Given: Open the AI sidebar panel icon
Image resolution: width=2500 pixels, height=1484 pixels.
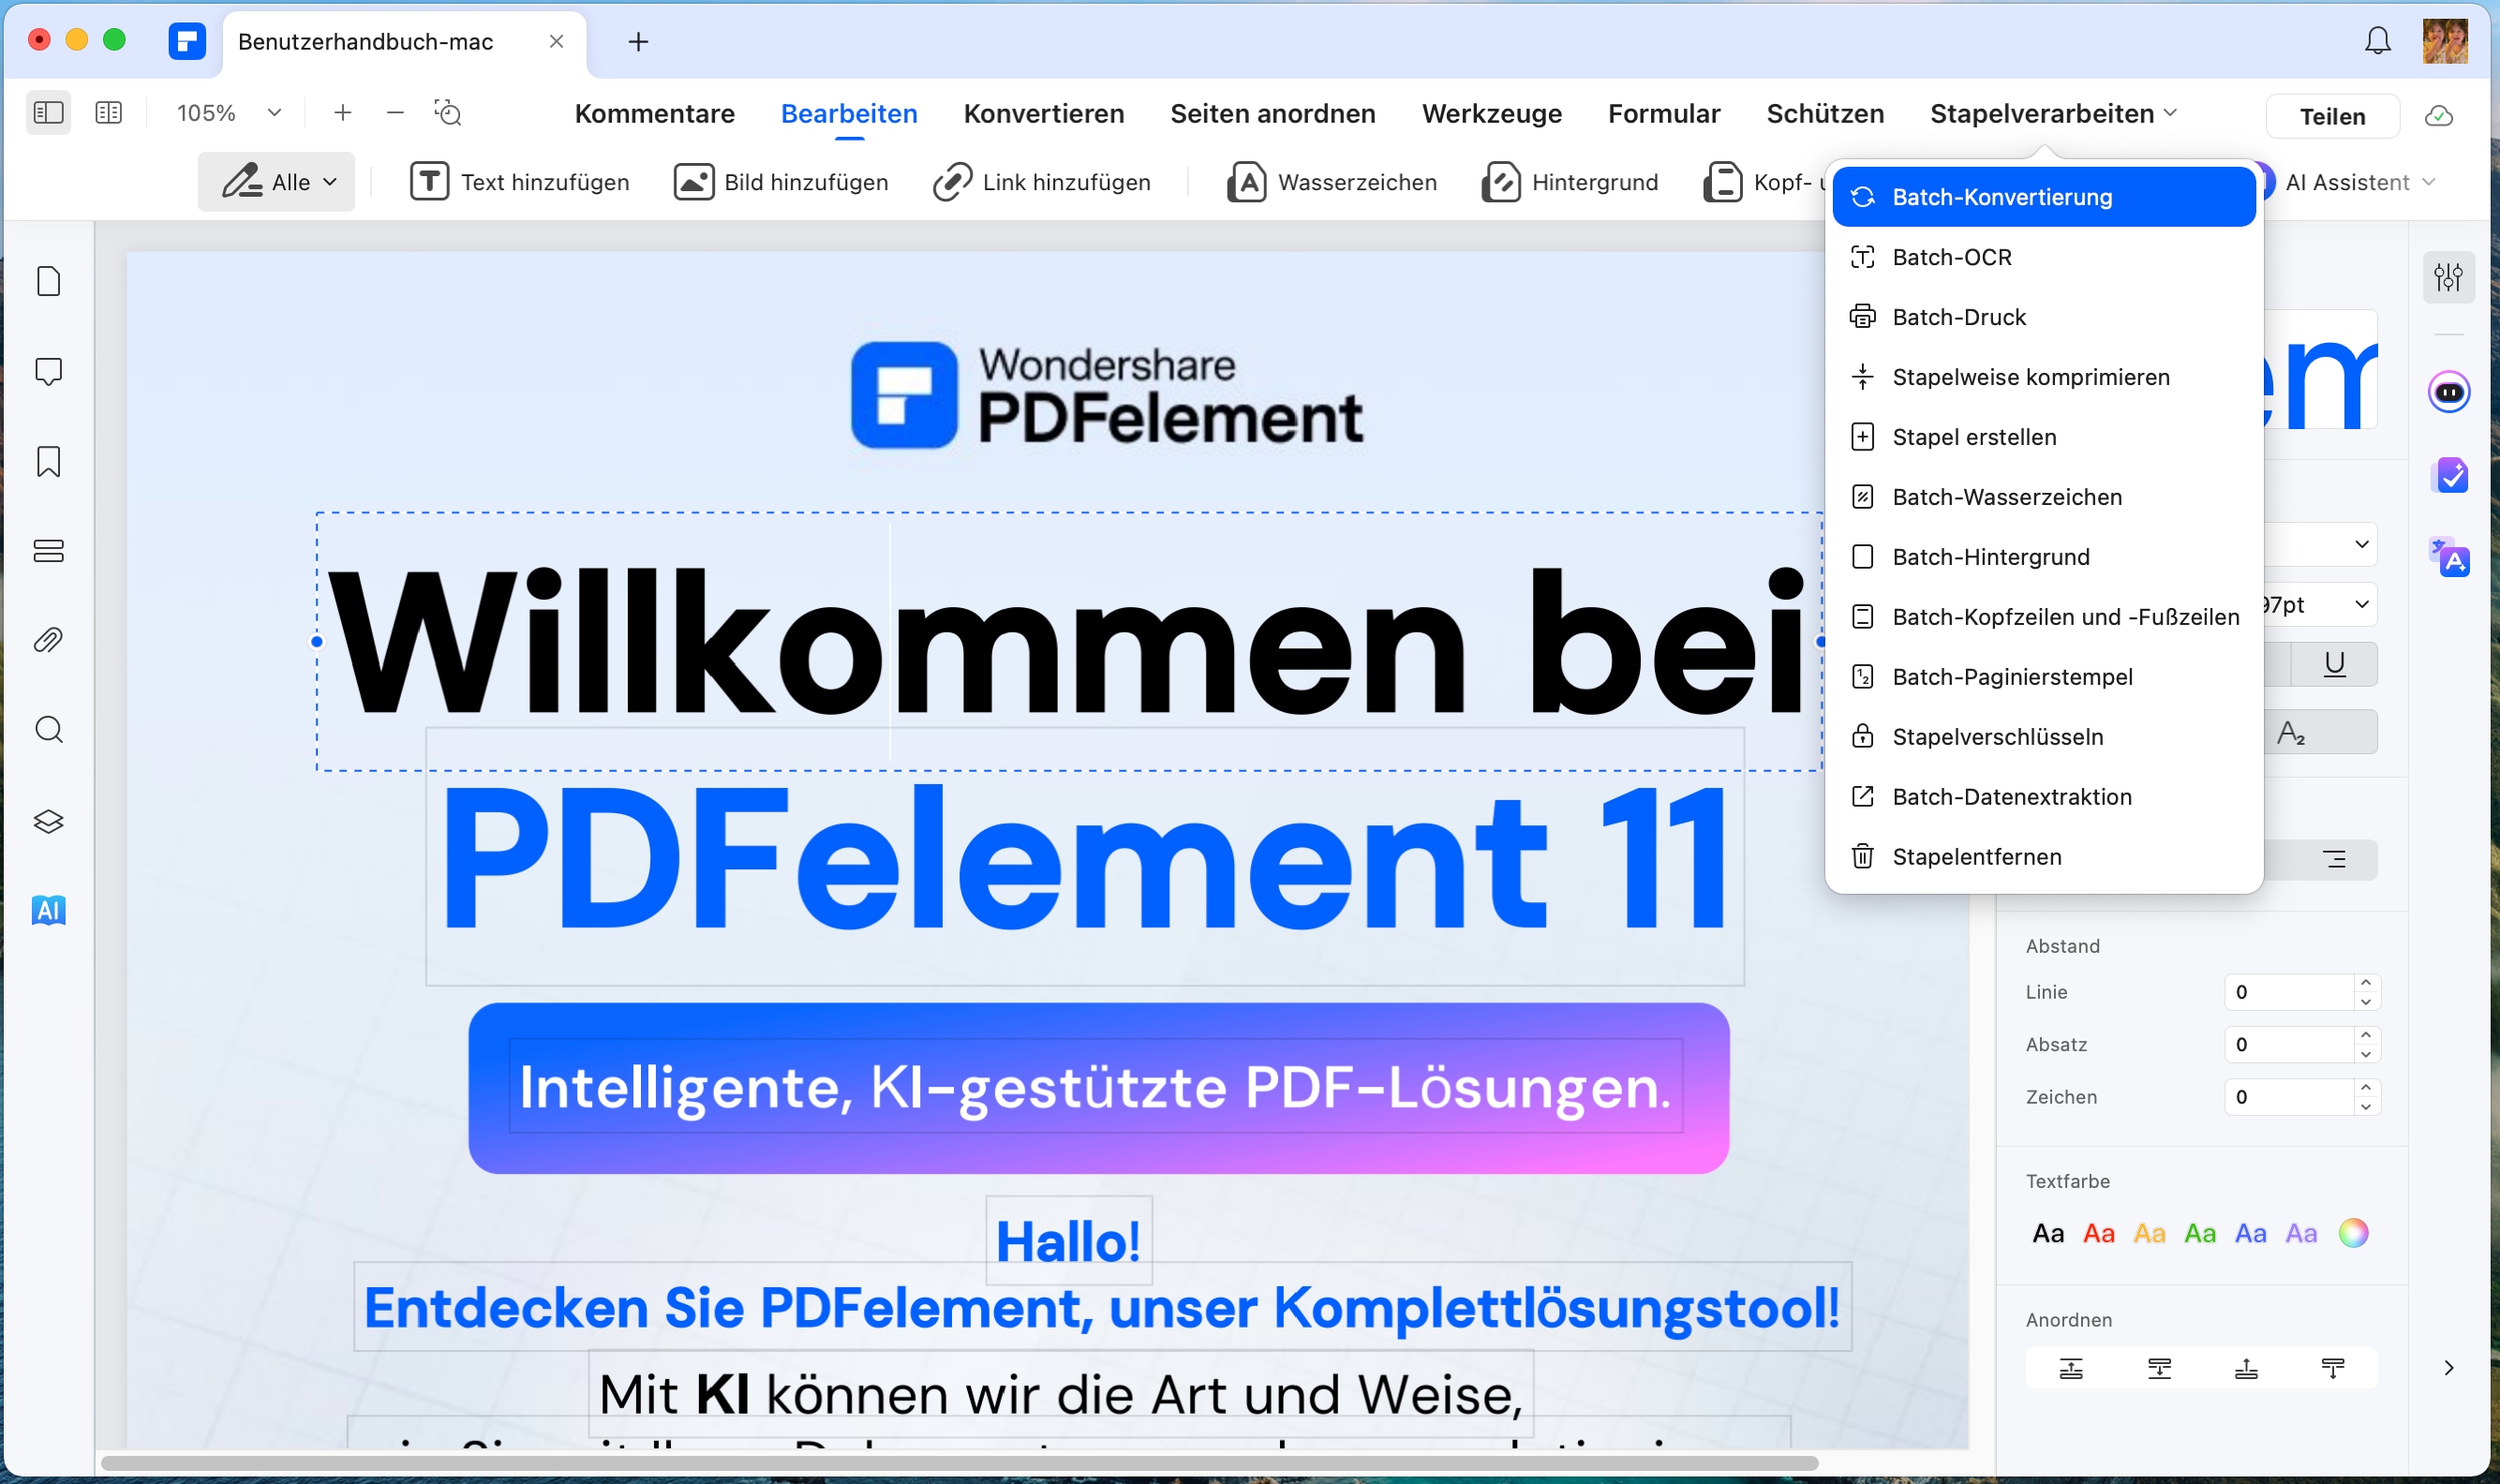Looking at the screenshot, I should 48,910.
